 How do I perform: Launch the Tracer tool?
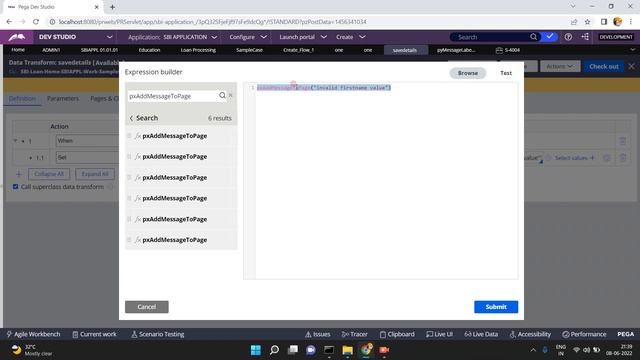(x=354, y=334)
